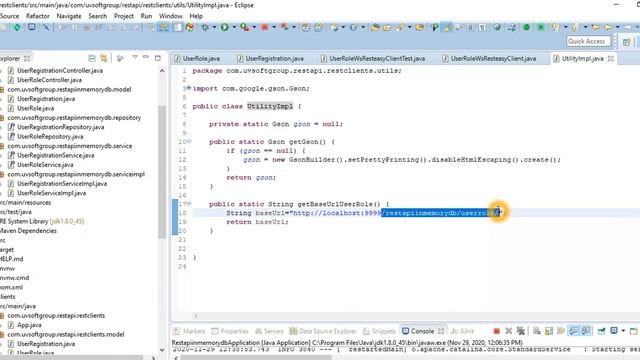Click Remove Launch gray X in the Console
The width and height of the screenshot is (640, 360).
[509, 331]
